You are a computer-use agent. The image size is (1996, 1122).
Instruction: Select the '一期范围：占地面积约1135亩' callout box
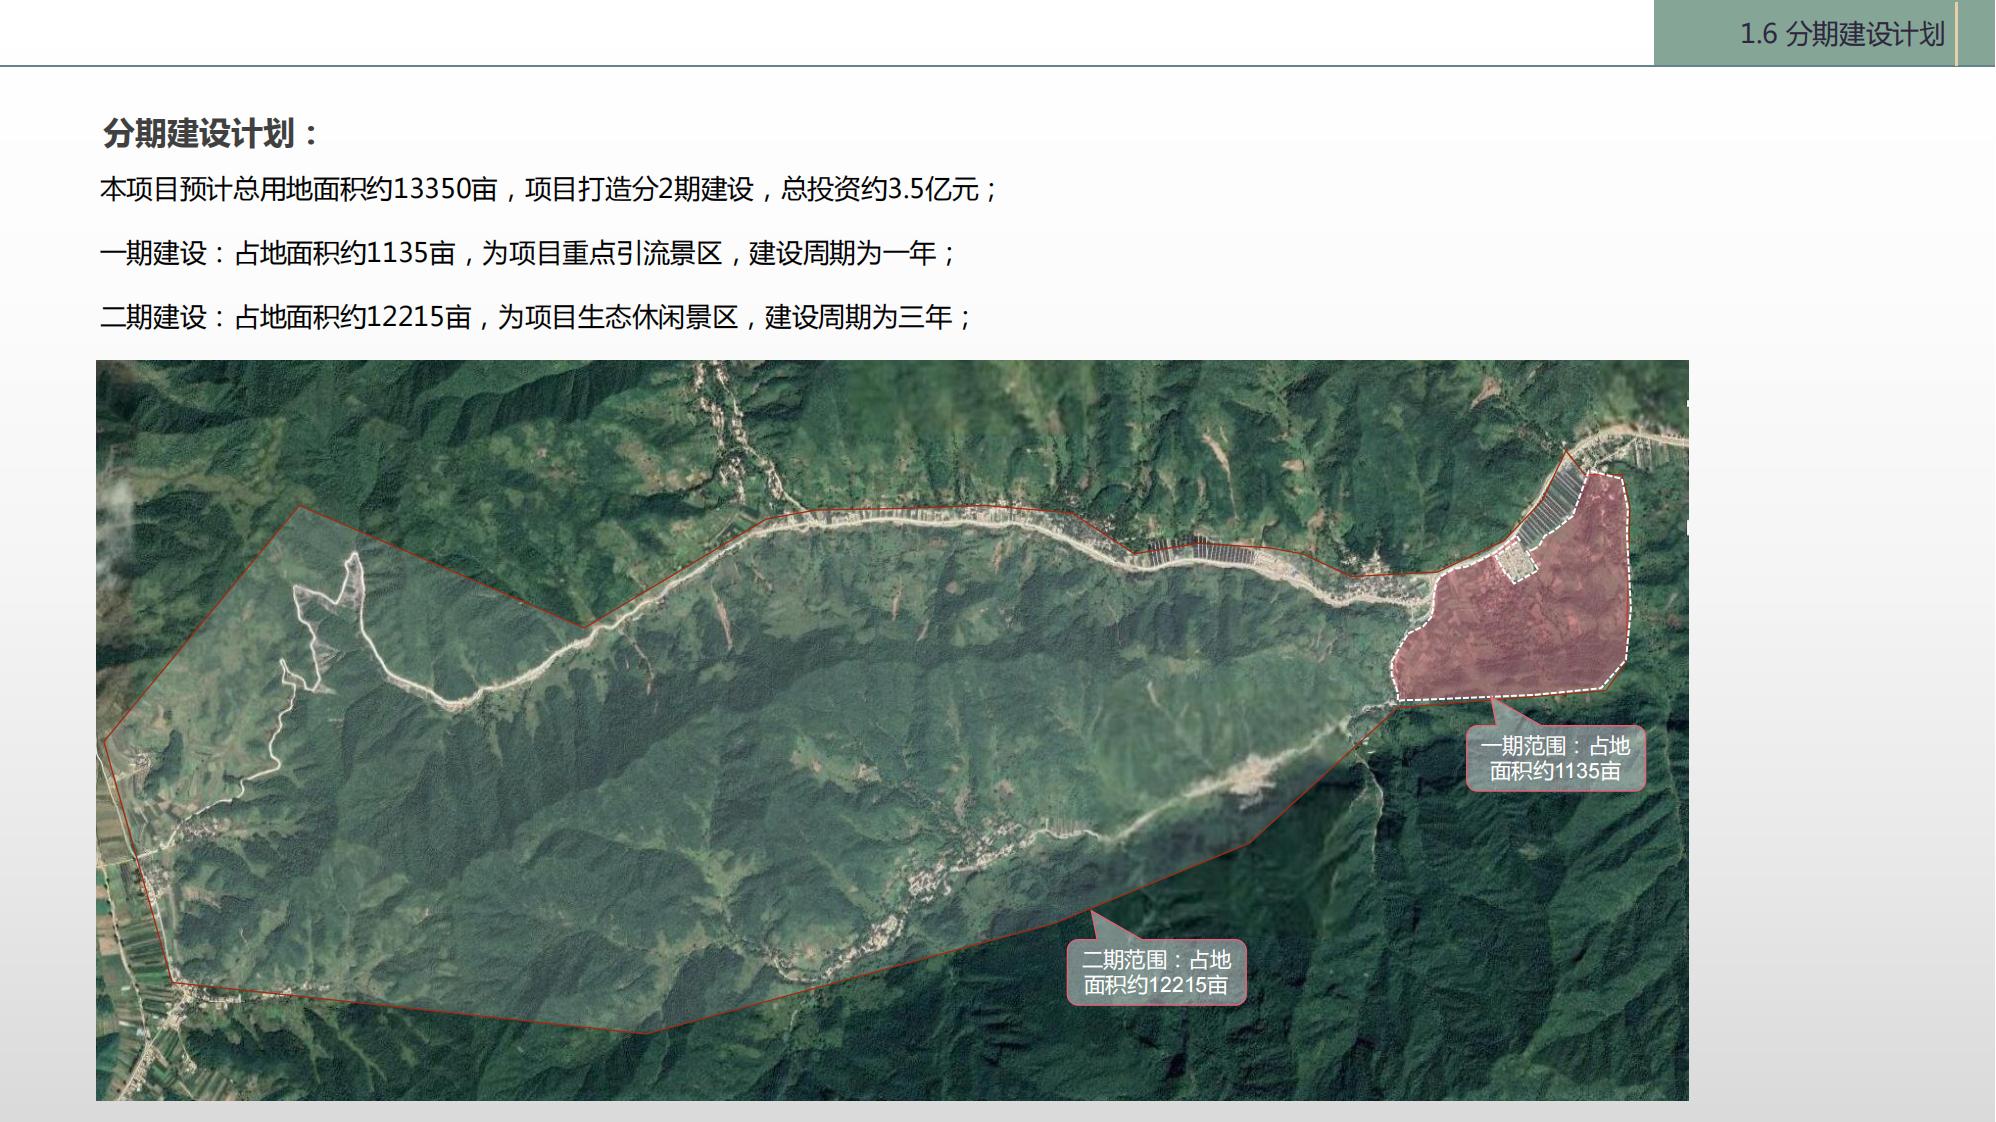[x=1554, y=759]
